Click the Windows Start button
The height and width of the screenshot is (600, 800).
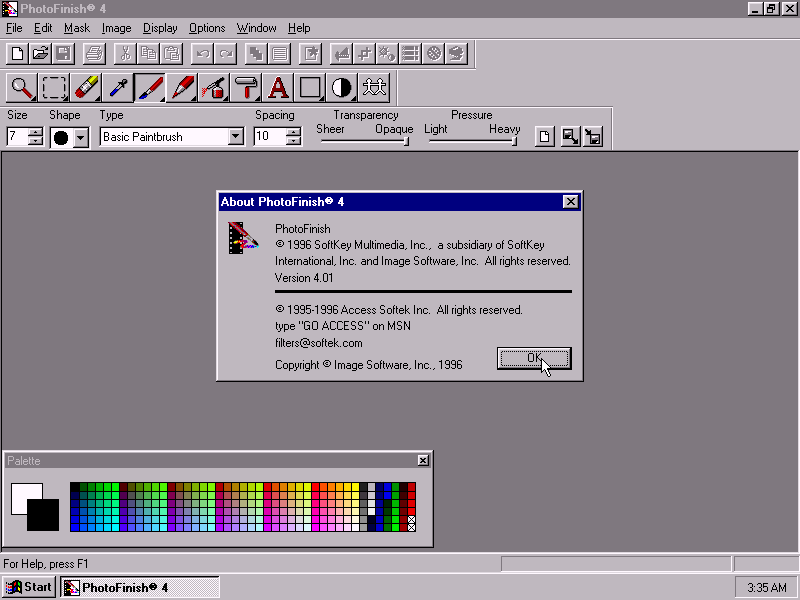click(x=29, y=587)
